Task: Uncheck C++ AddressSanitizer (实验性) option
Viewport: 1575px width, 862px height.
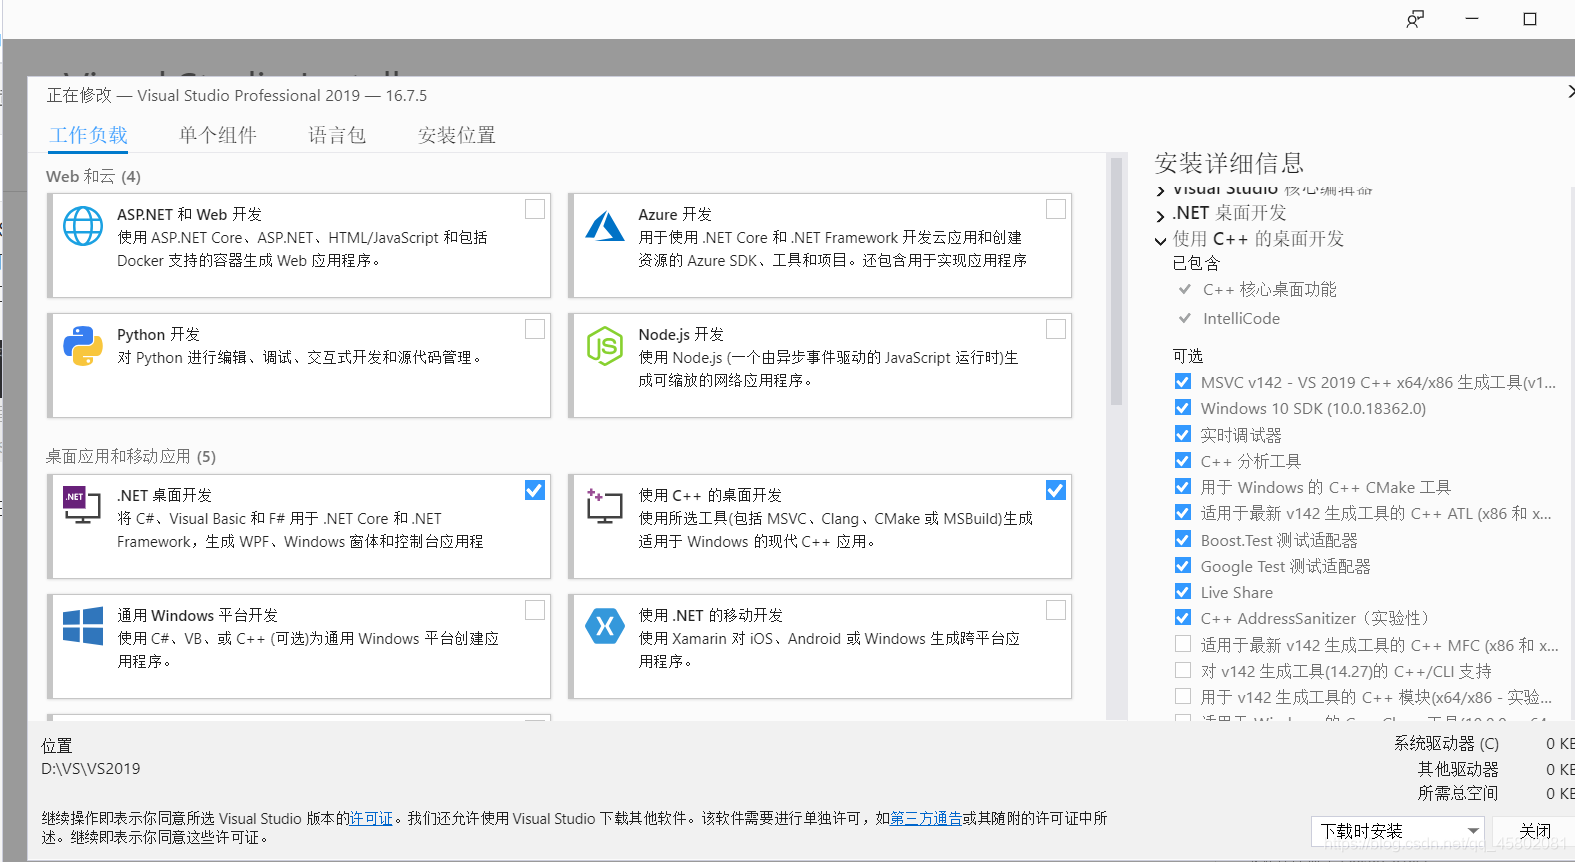Action: pos(1183,617)
